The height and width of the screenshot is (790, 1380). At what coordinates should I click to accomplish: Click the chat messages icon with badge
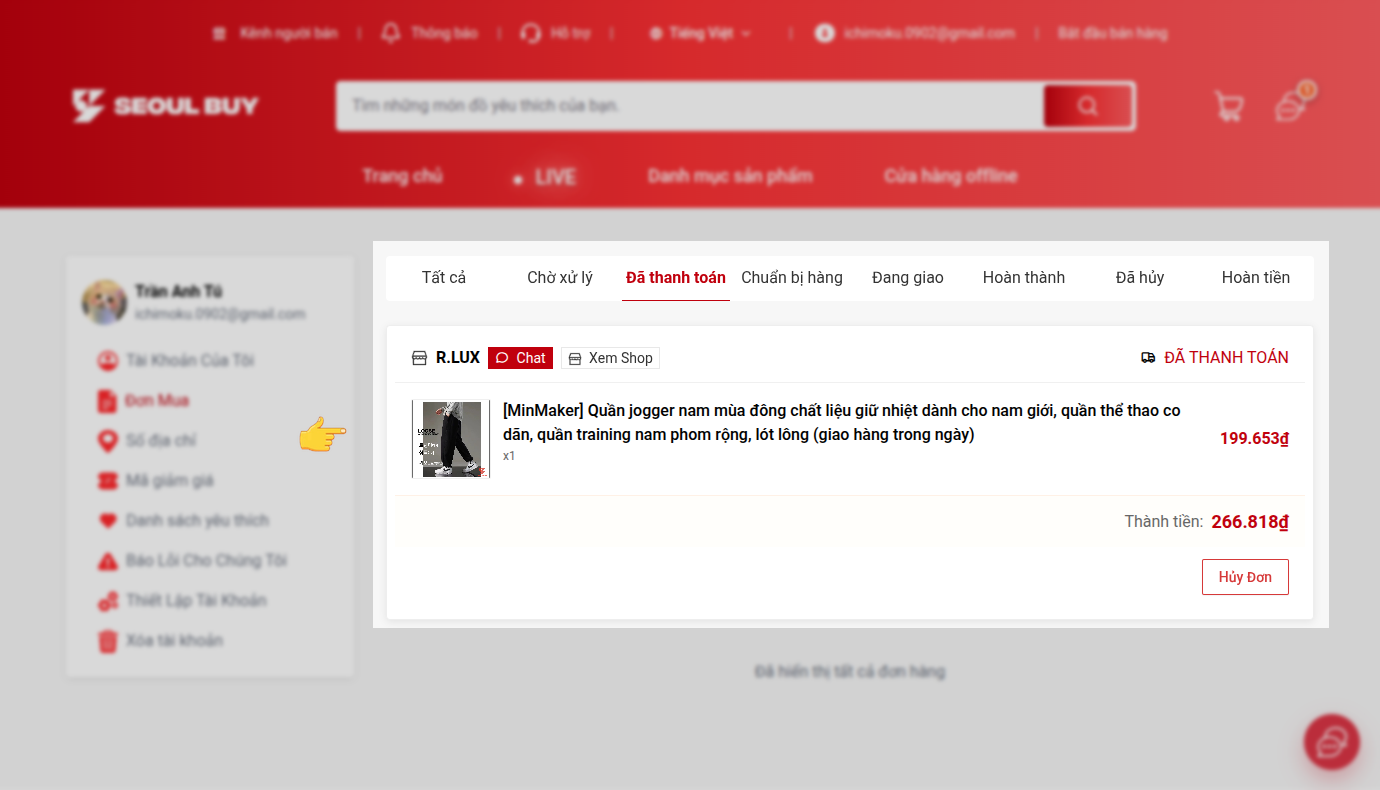coord(1292,105)
